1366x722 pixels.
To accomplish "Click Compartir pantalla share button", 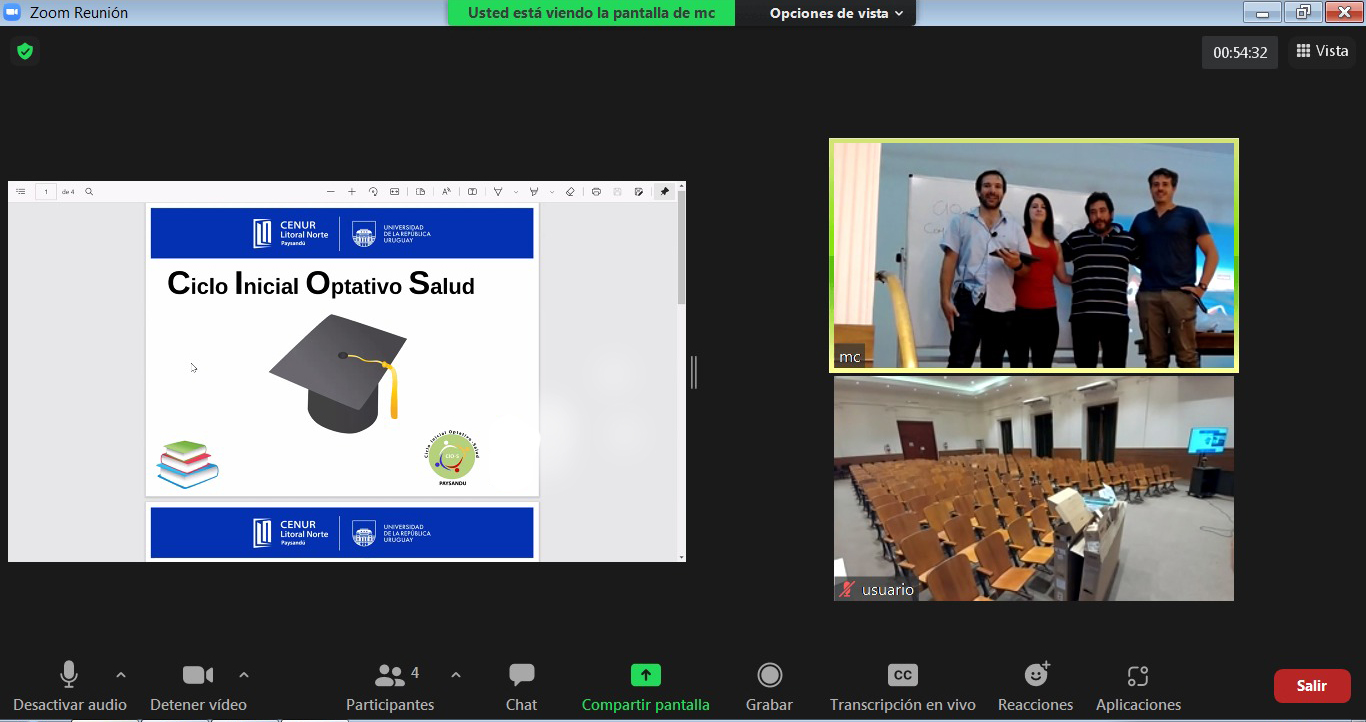I will click(x=645, y=686).
